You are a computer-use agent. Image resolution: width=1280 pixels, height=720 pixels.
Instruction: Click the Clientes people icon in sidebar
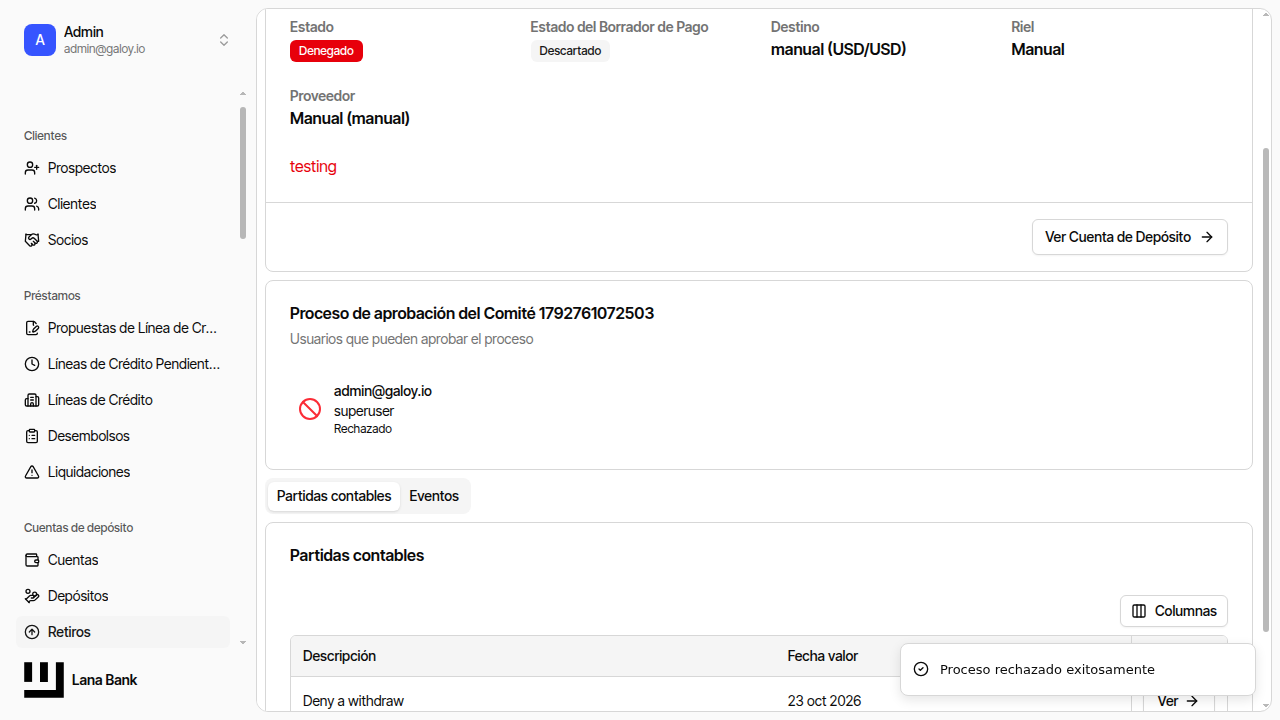32,204
